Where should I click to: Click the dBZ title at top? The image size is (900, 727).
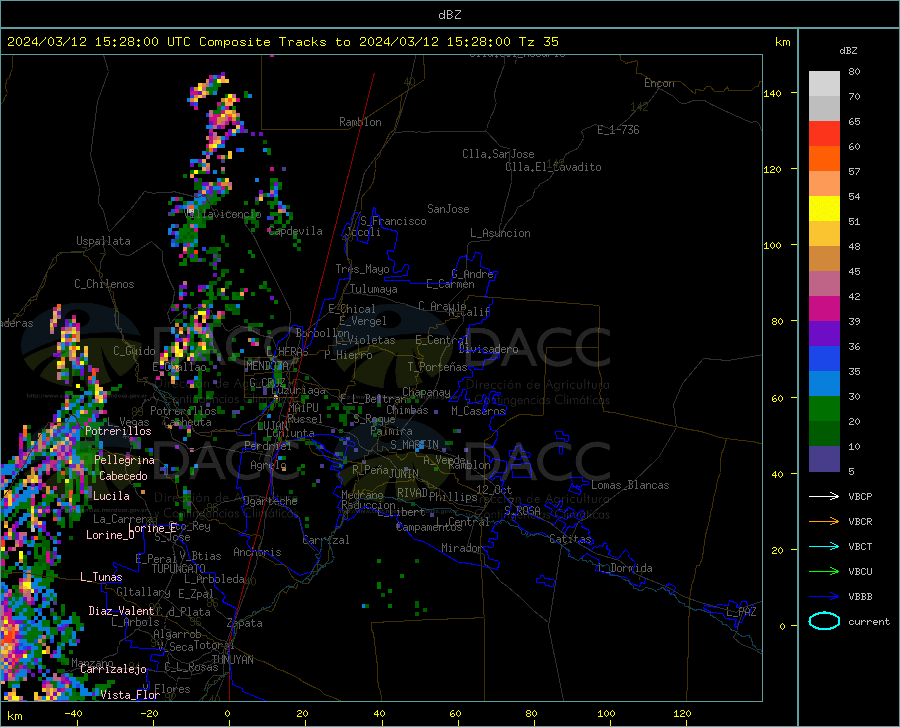449,15
